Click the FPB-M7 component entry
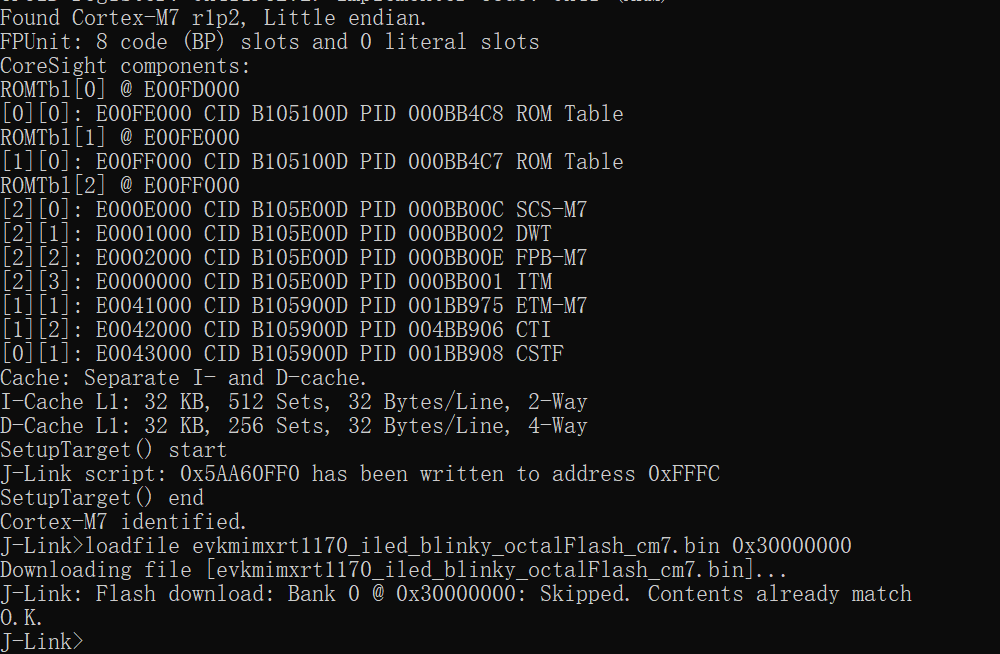Screen dimensions: 1000x654 551,258
